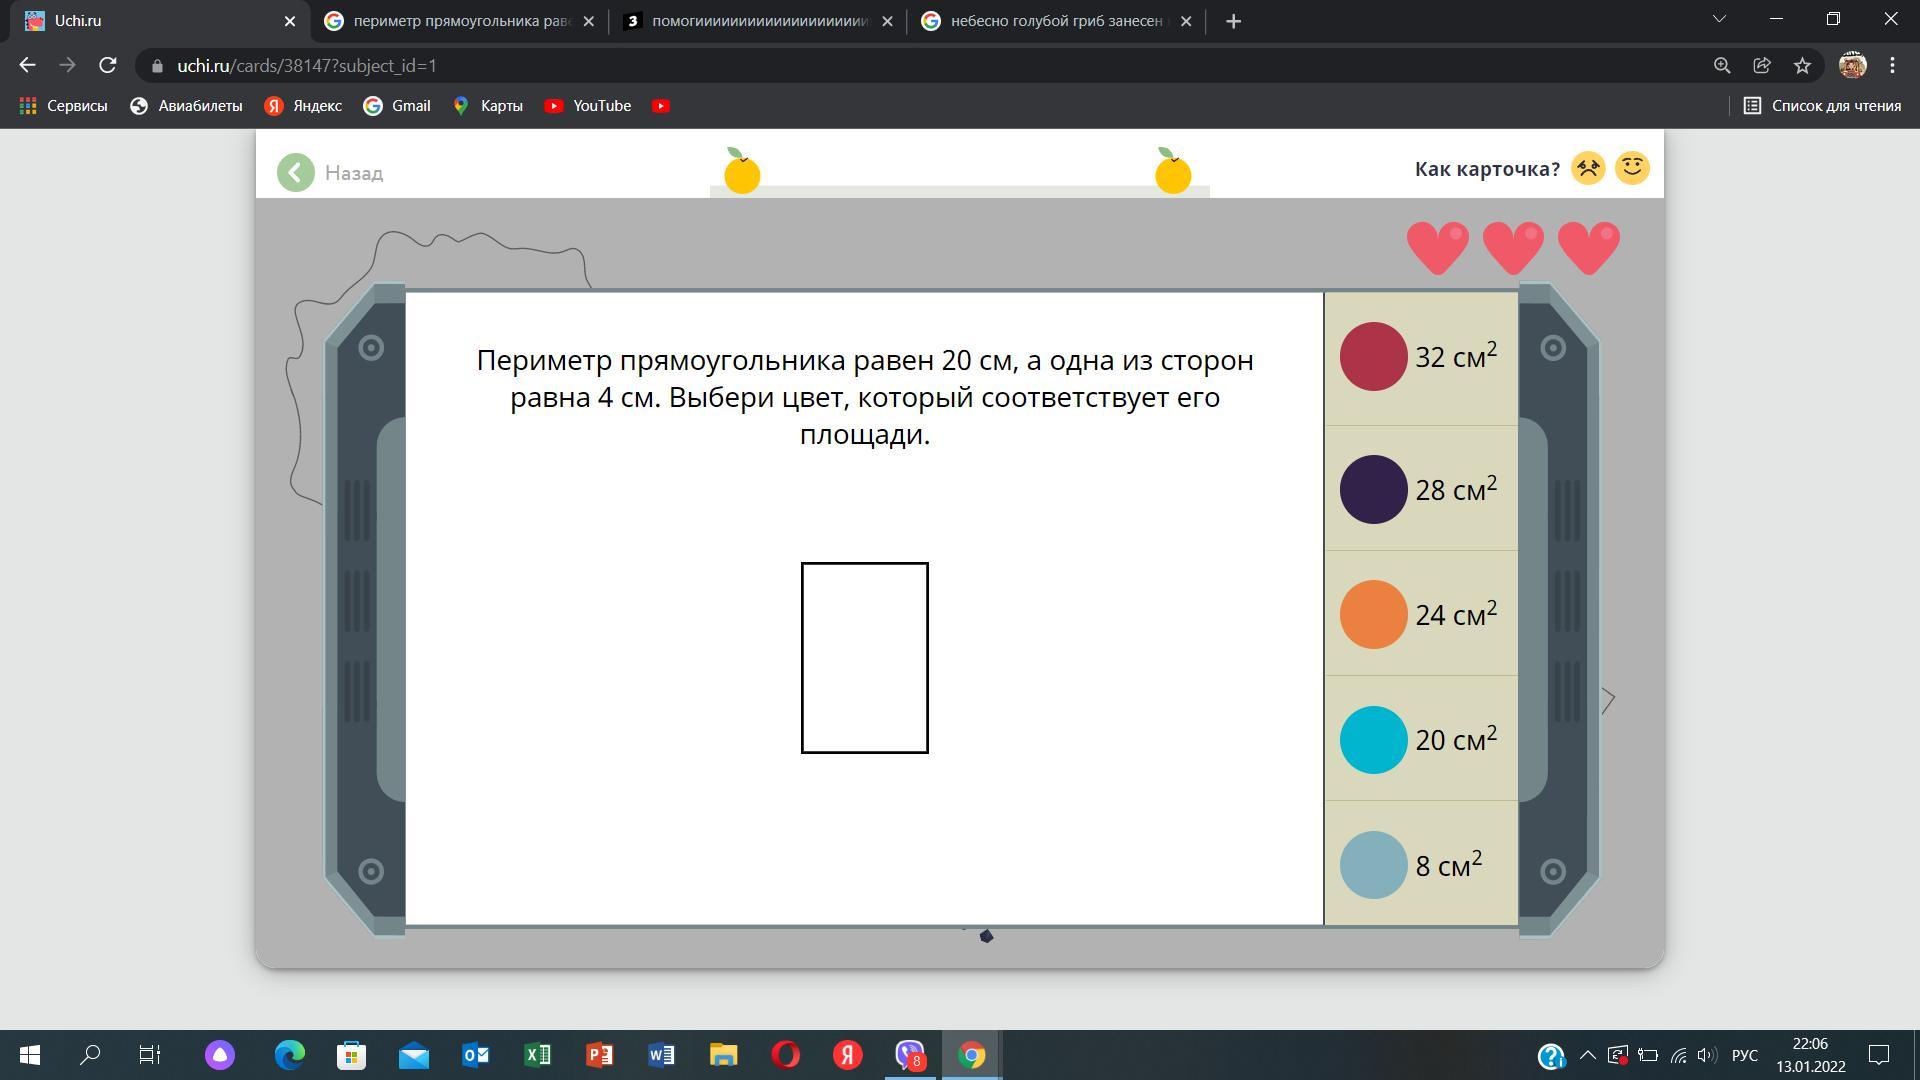Select the red 32 см² color

click(x=1373, y=357)
